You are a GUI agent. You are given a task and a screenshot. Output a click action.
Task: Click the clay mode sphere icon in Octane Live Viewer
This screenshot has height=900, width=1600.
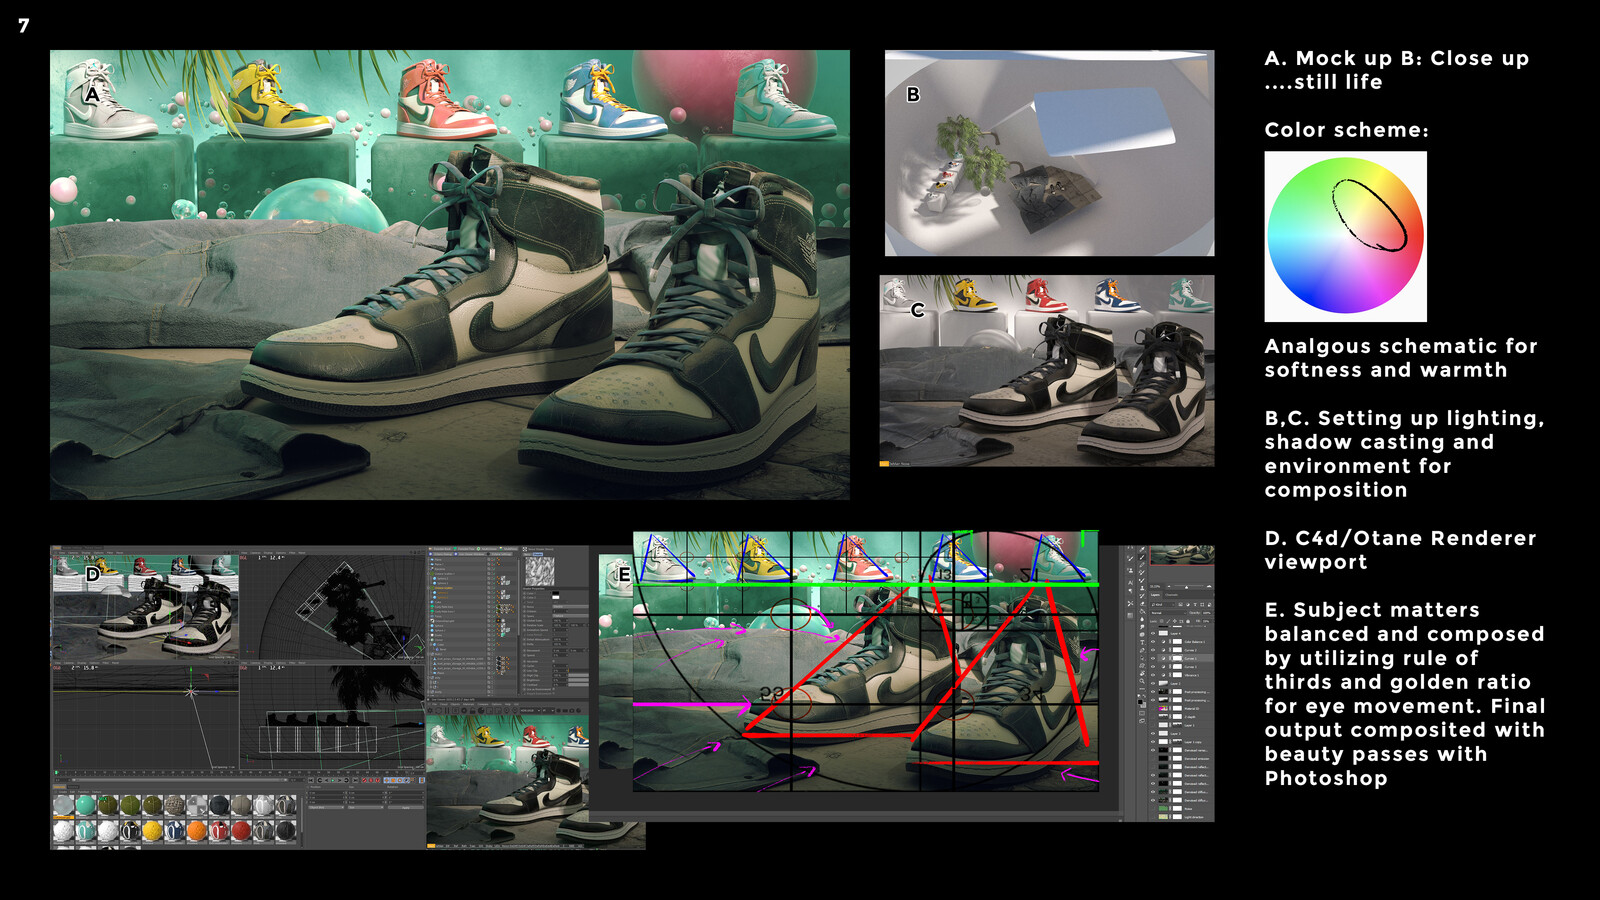[481, 710]
